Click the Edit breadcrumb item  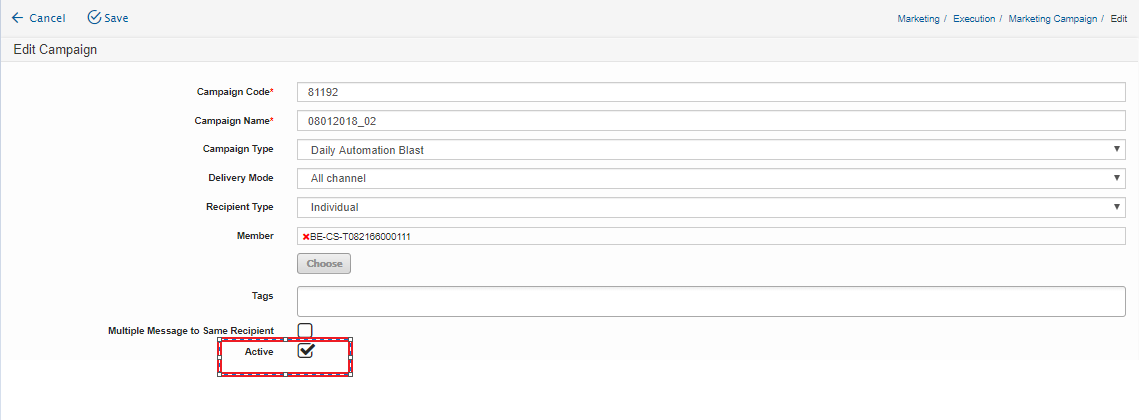pyautogui.click(x=1119, y=19)
